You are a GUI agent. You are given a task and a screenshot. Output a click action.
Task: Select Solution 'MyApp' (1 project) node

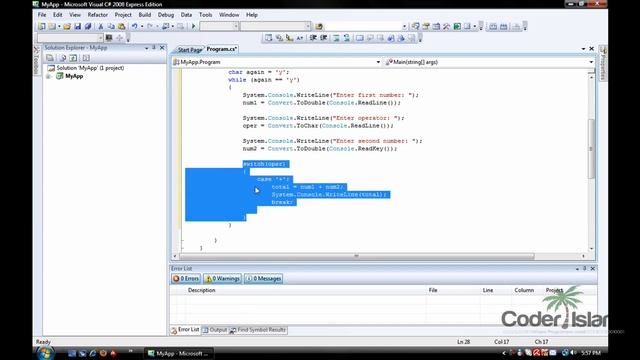90,68
